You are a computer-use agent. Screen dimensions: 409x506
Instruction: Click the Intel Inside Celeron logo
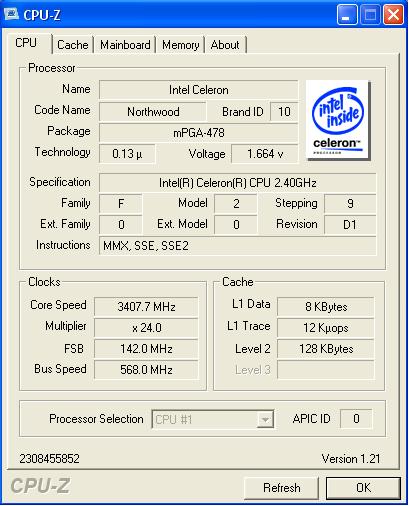(x=337, y=120)
